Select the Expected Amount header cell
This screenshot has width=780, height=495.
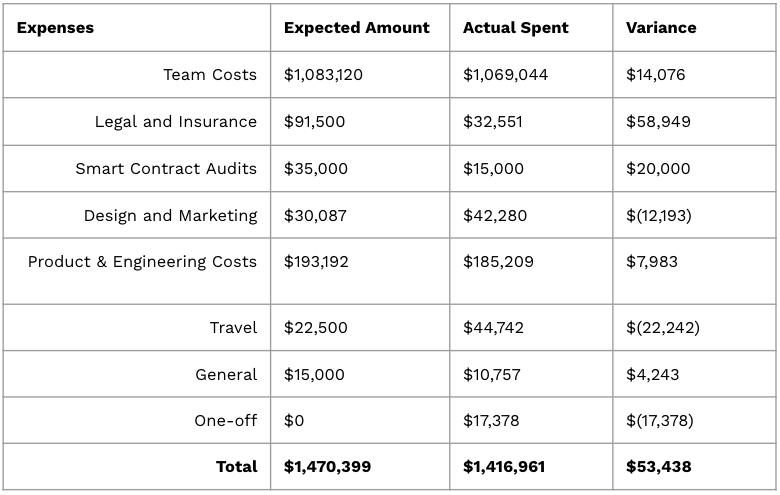[356, 28]
